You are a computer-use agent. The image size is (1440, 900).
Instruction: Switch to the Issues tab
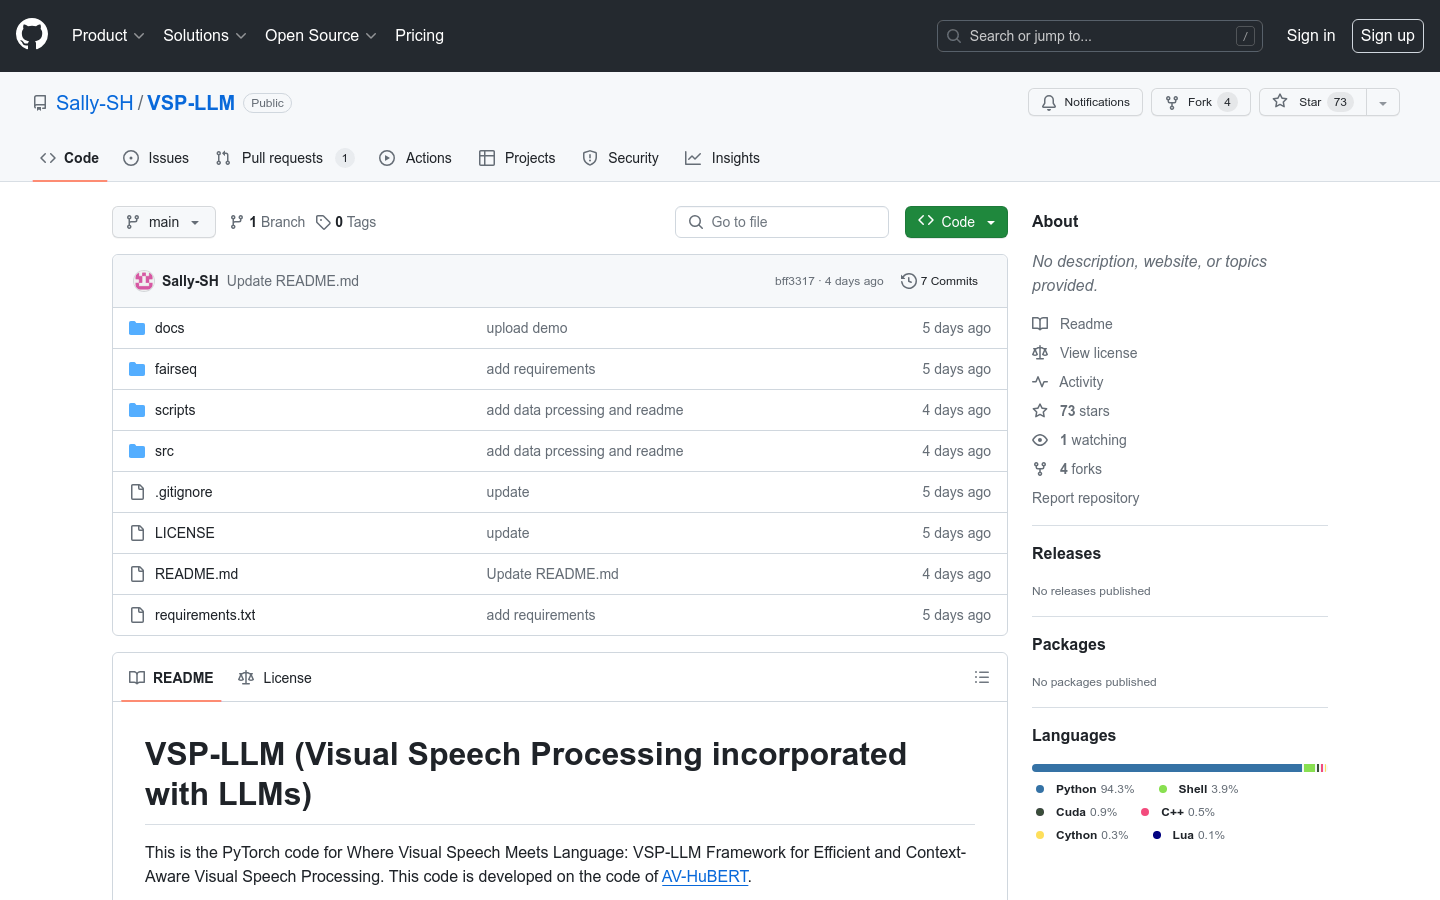156,158
